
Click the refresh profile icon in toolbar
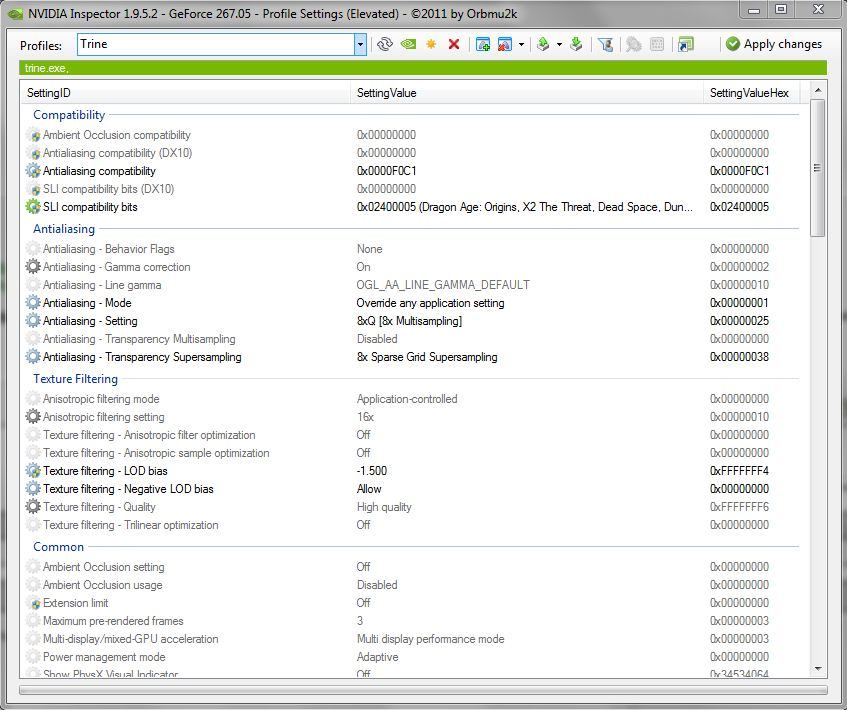pyautogui.click(x=385, y=44)
